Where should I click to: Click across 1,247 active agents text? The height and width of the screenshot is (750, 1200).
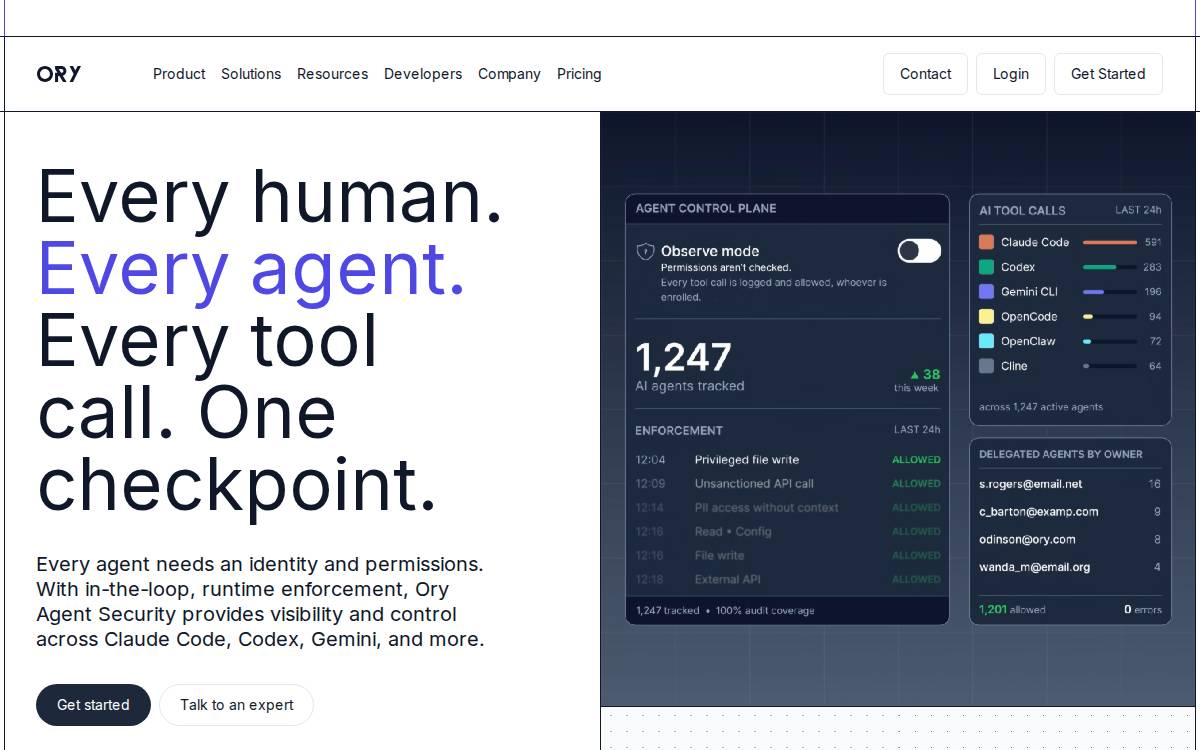coord(1041,407)
